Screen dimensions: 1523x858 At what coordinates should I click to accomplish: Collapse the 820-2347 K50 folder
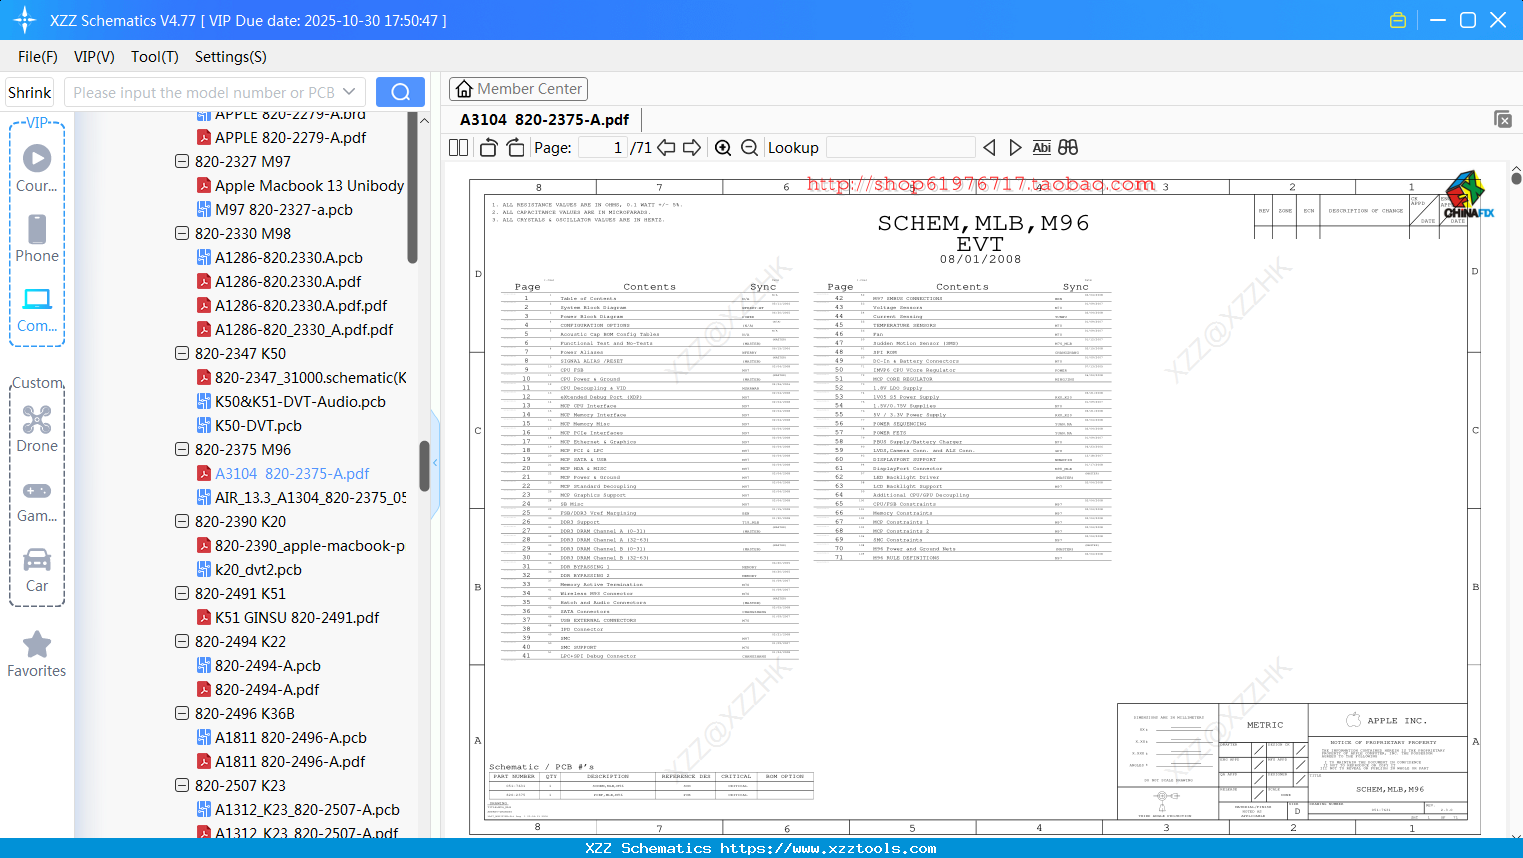182,353
